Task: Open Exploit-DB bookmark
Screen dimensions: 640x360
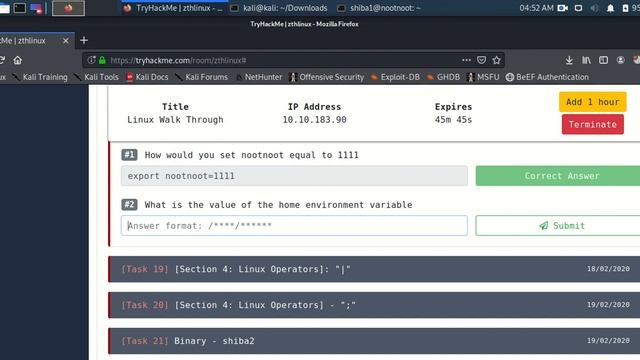Action: (396, 77)
